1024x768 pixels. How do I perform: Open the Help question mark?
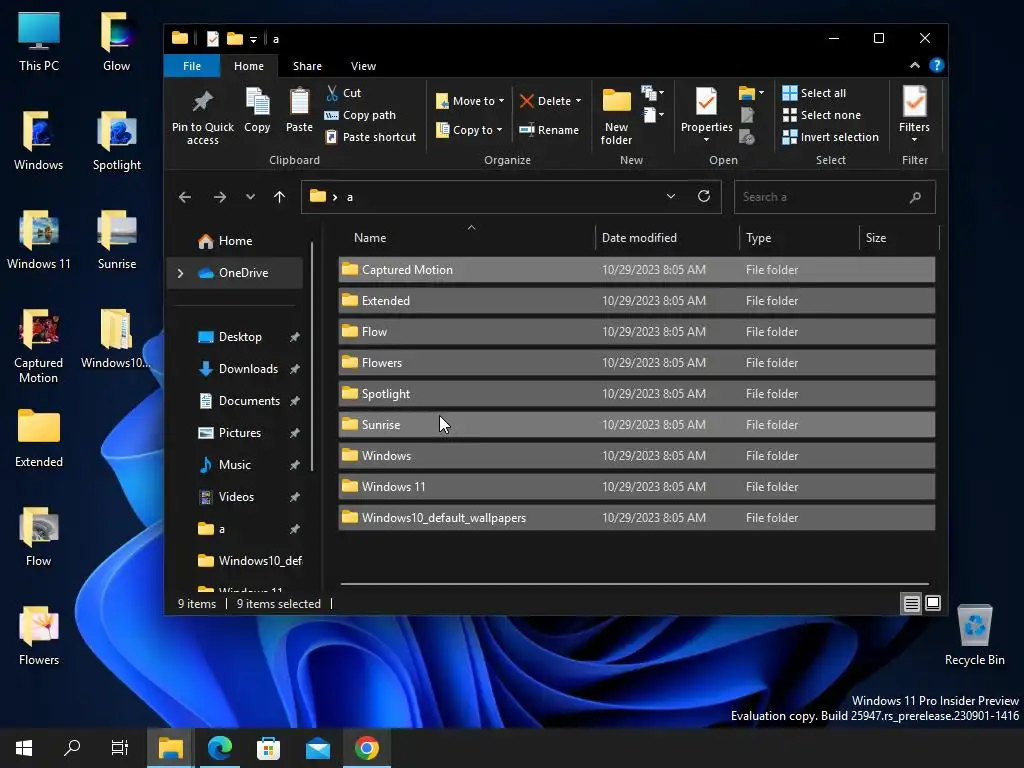point(936,65)
